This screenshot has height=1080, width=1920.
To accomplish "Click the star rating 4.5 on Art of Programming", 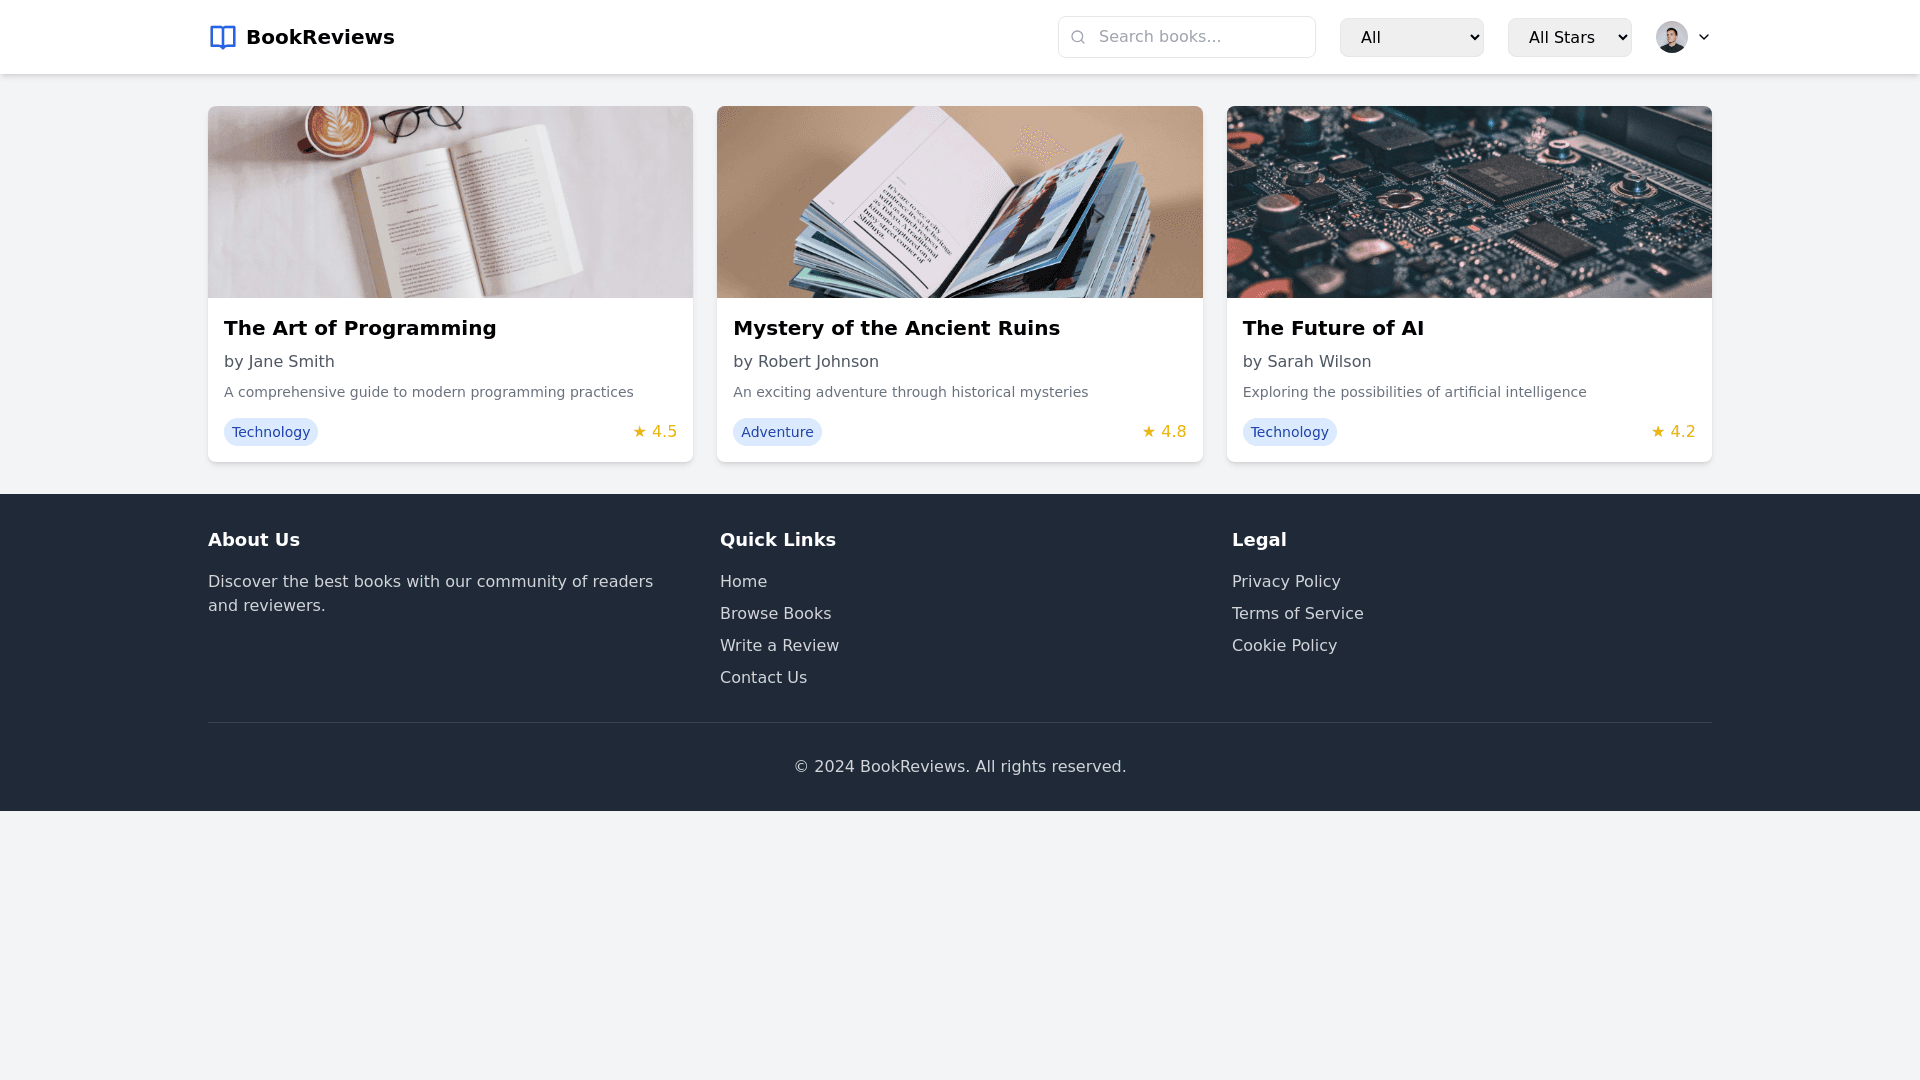I will click(655, 432).
